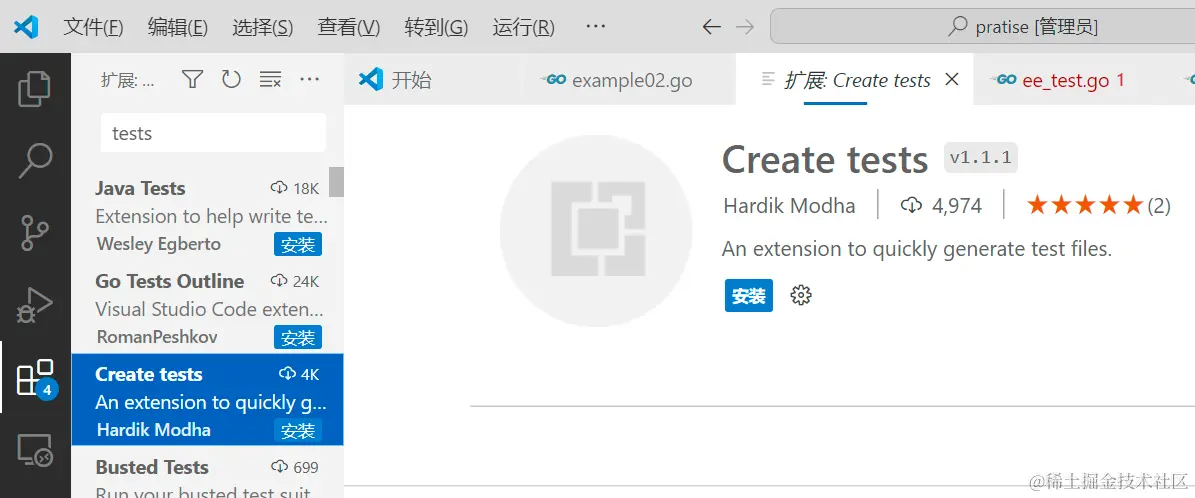Open the Create tests extension settings gear
Screen dimensions: 1195x498
click(801, 296)
